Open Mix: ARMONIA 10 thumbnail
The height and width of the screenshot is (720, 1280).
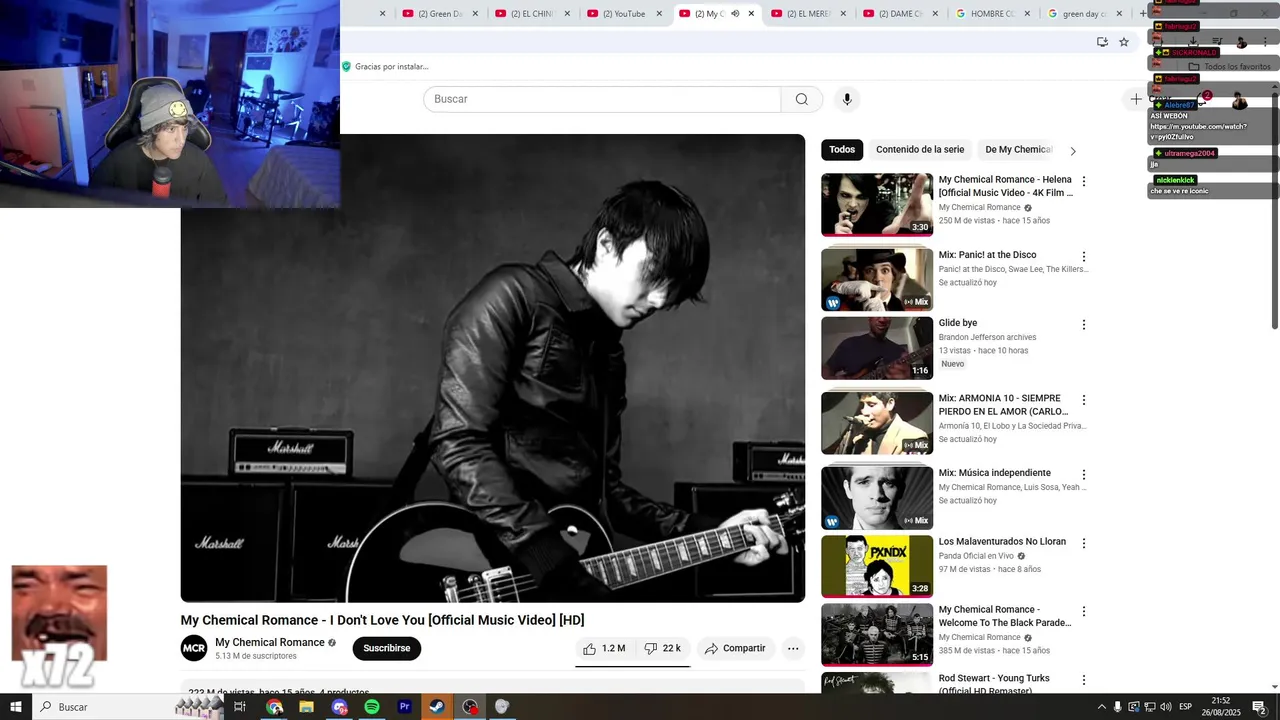tap(877, 423)
